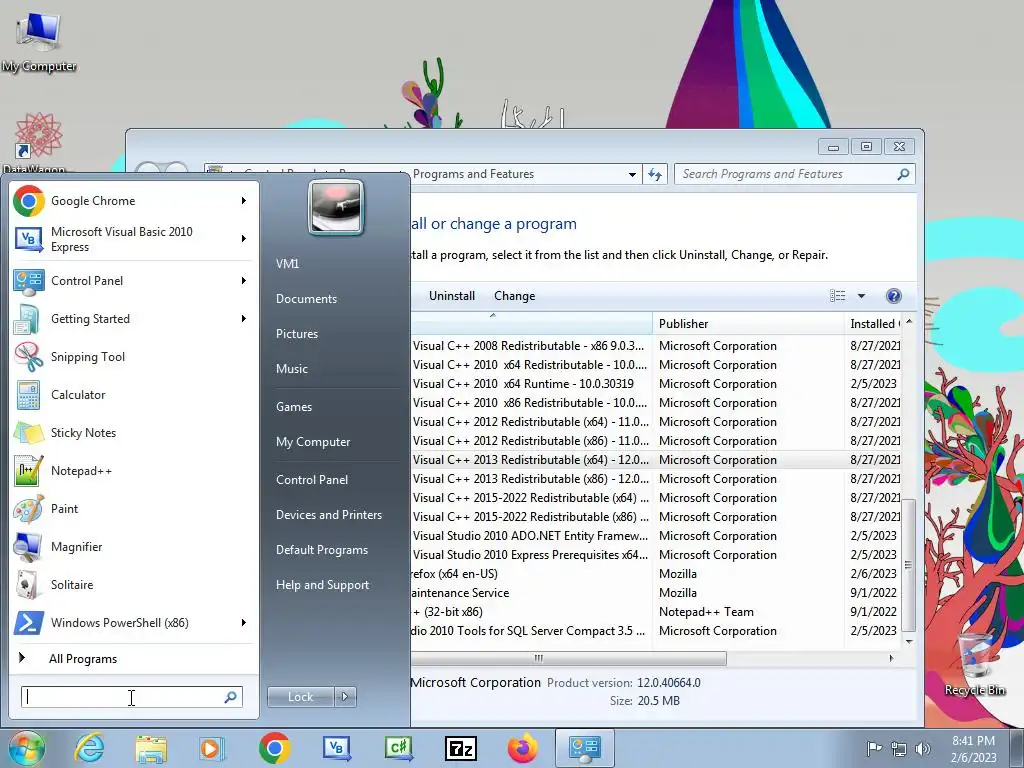
Task: Refresh the Programs and Features address bar
Action: click(655, 174)
